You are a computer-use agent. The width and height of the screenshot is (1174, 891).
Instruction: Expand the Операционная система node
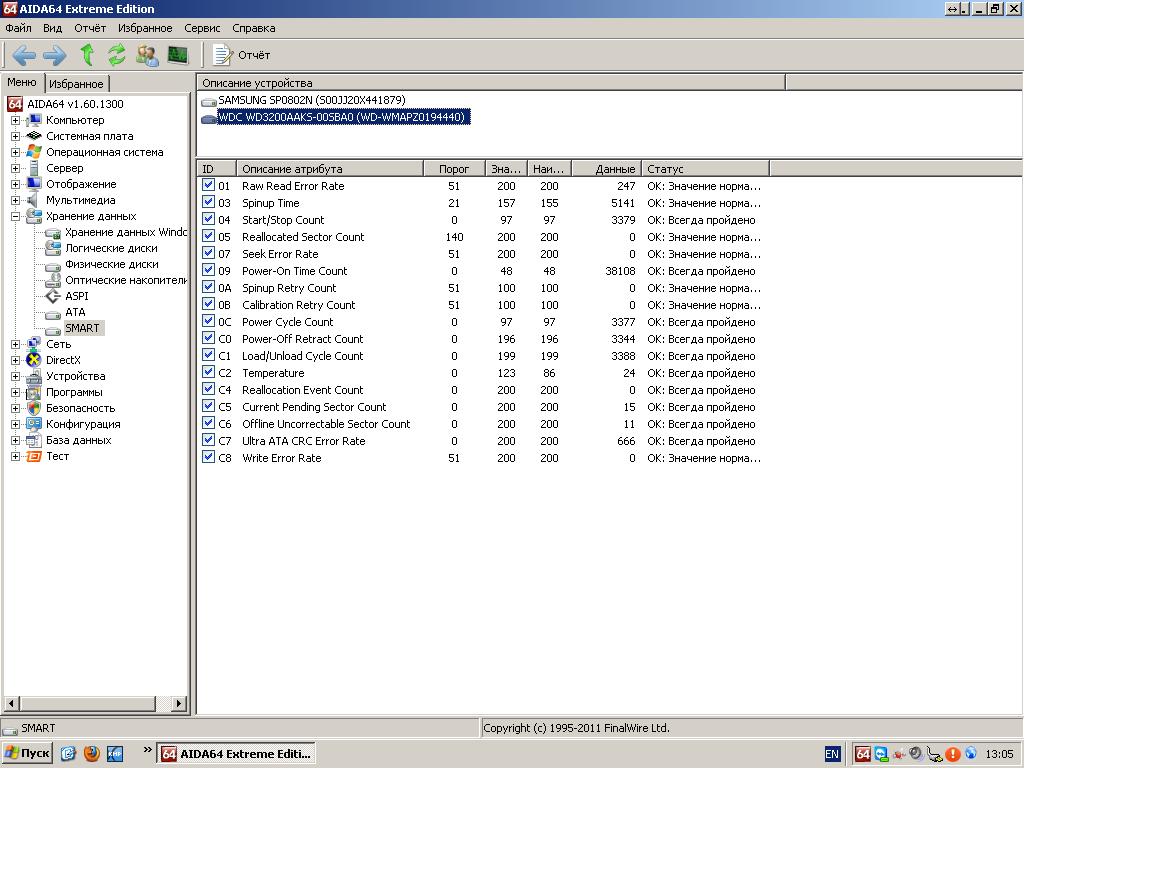(x=15, y=152)
